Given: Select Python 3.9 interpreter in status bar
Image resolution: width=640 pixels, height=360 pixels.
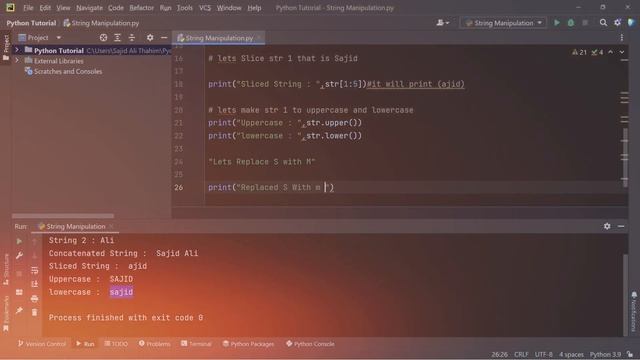Looking at the screenshot, I should [x=605, y=355].
